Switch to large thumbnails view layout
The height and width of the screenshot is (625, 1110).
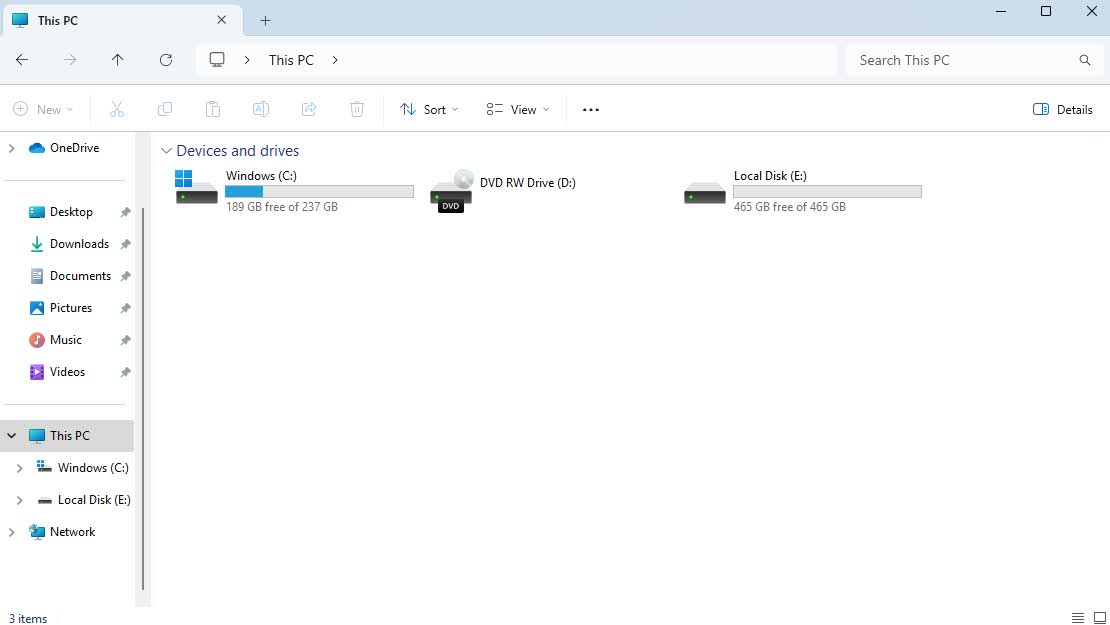[x=1099, y=618]
